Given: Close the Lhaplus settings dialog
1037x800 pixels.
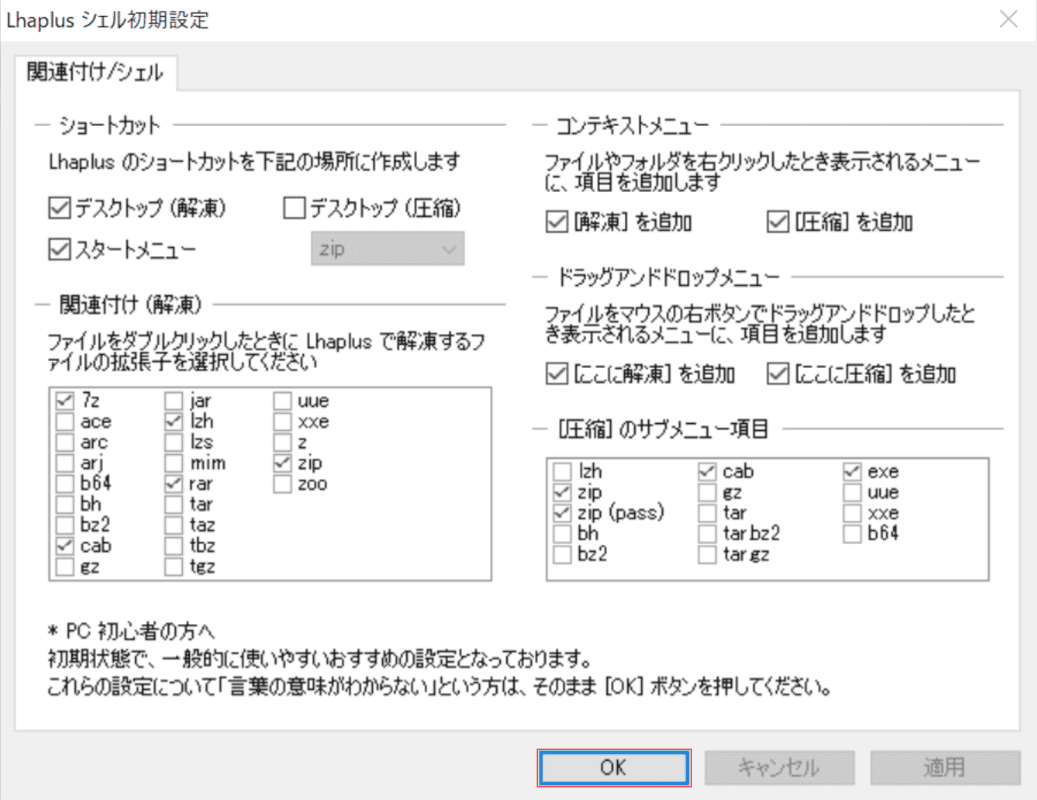Looking at the screenshot, I should (1009, 19).
